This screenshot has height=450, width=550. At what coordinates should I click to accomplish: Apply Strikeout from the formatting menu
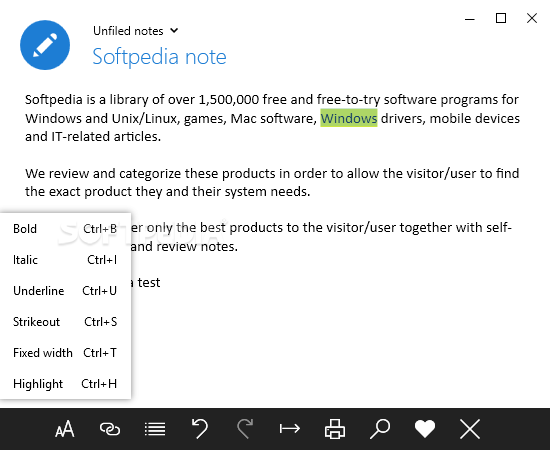[x=65, y=322]
